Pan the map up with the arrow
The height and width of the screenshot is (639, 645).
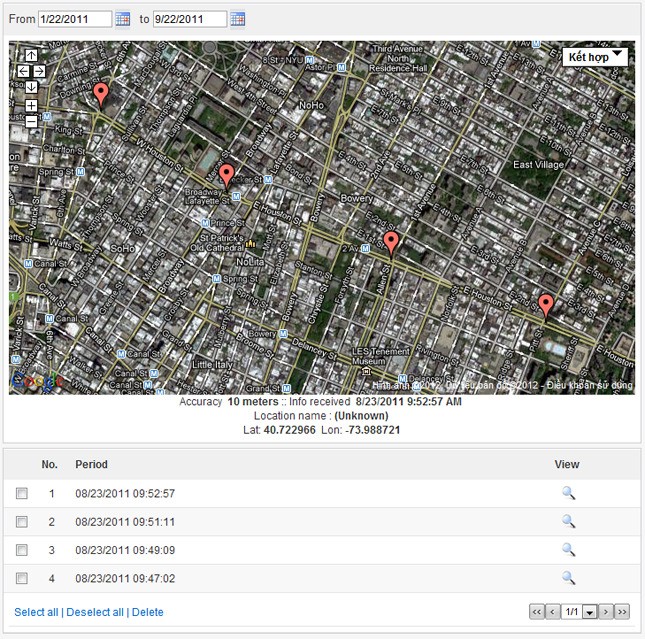[31, 55]
